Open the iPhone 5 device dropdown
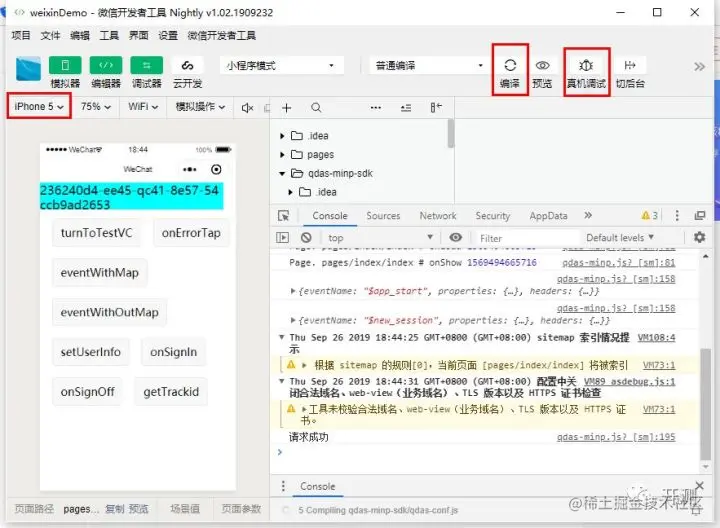This screenshot has width=720, height=528. click(x=39, y=107)
